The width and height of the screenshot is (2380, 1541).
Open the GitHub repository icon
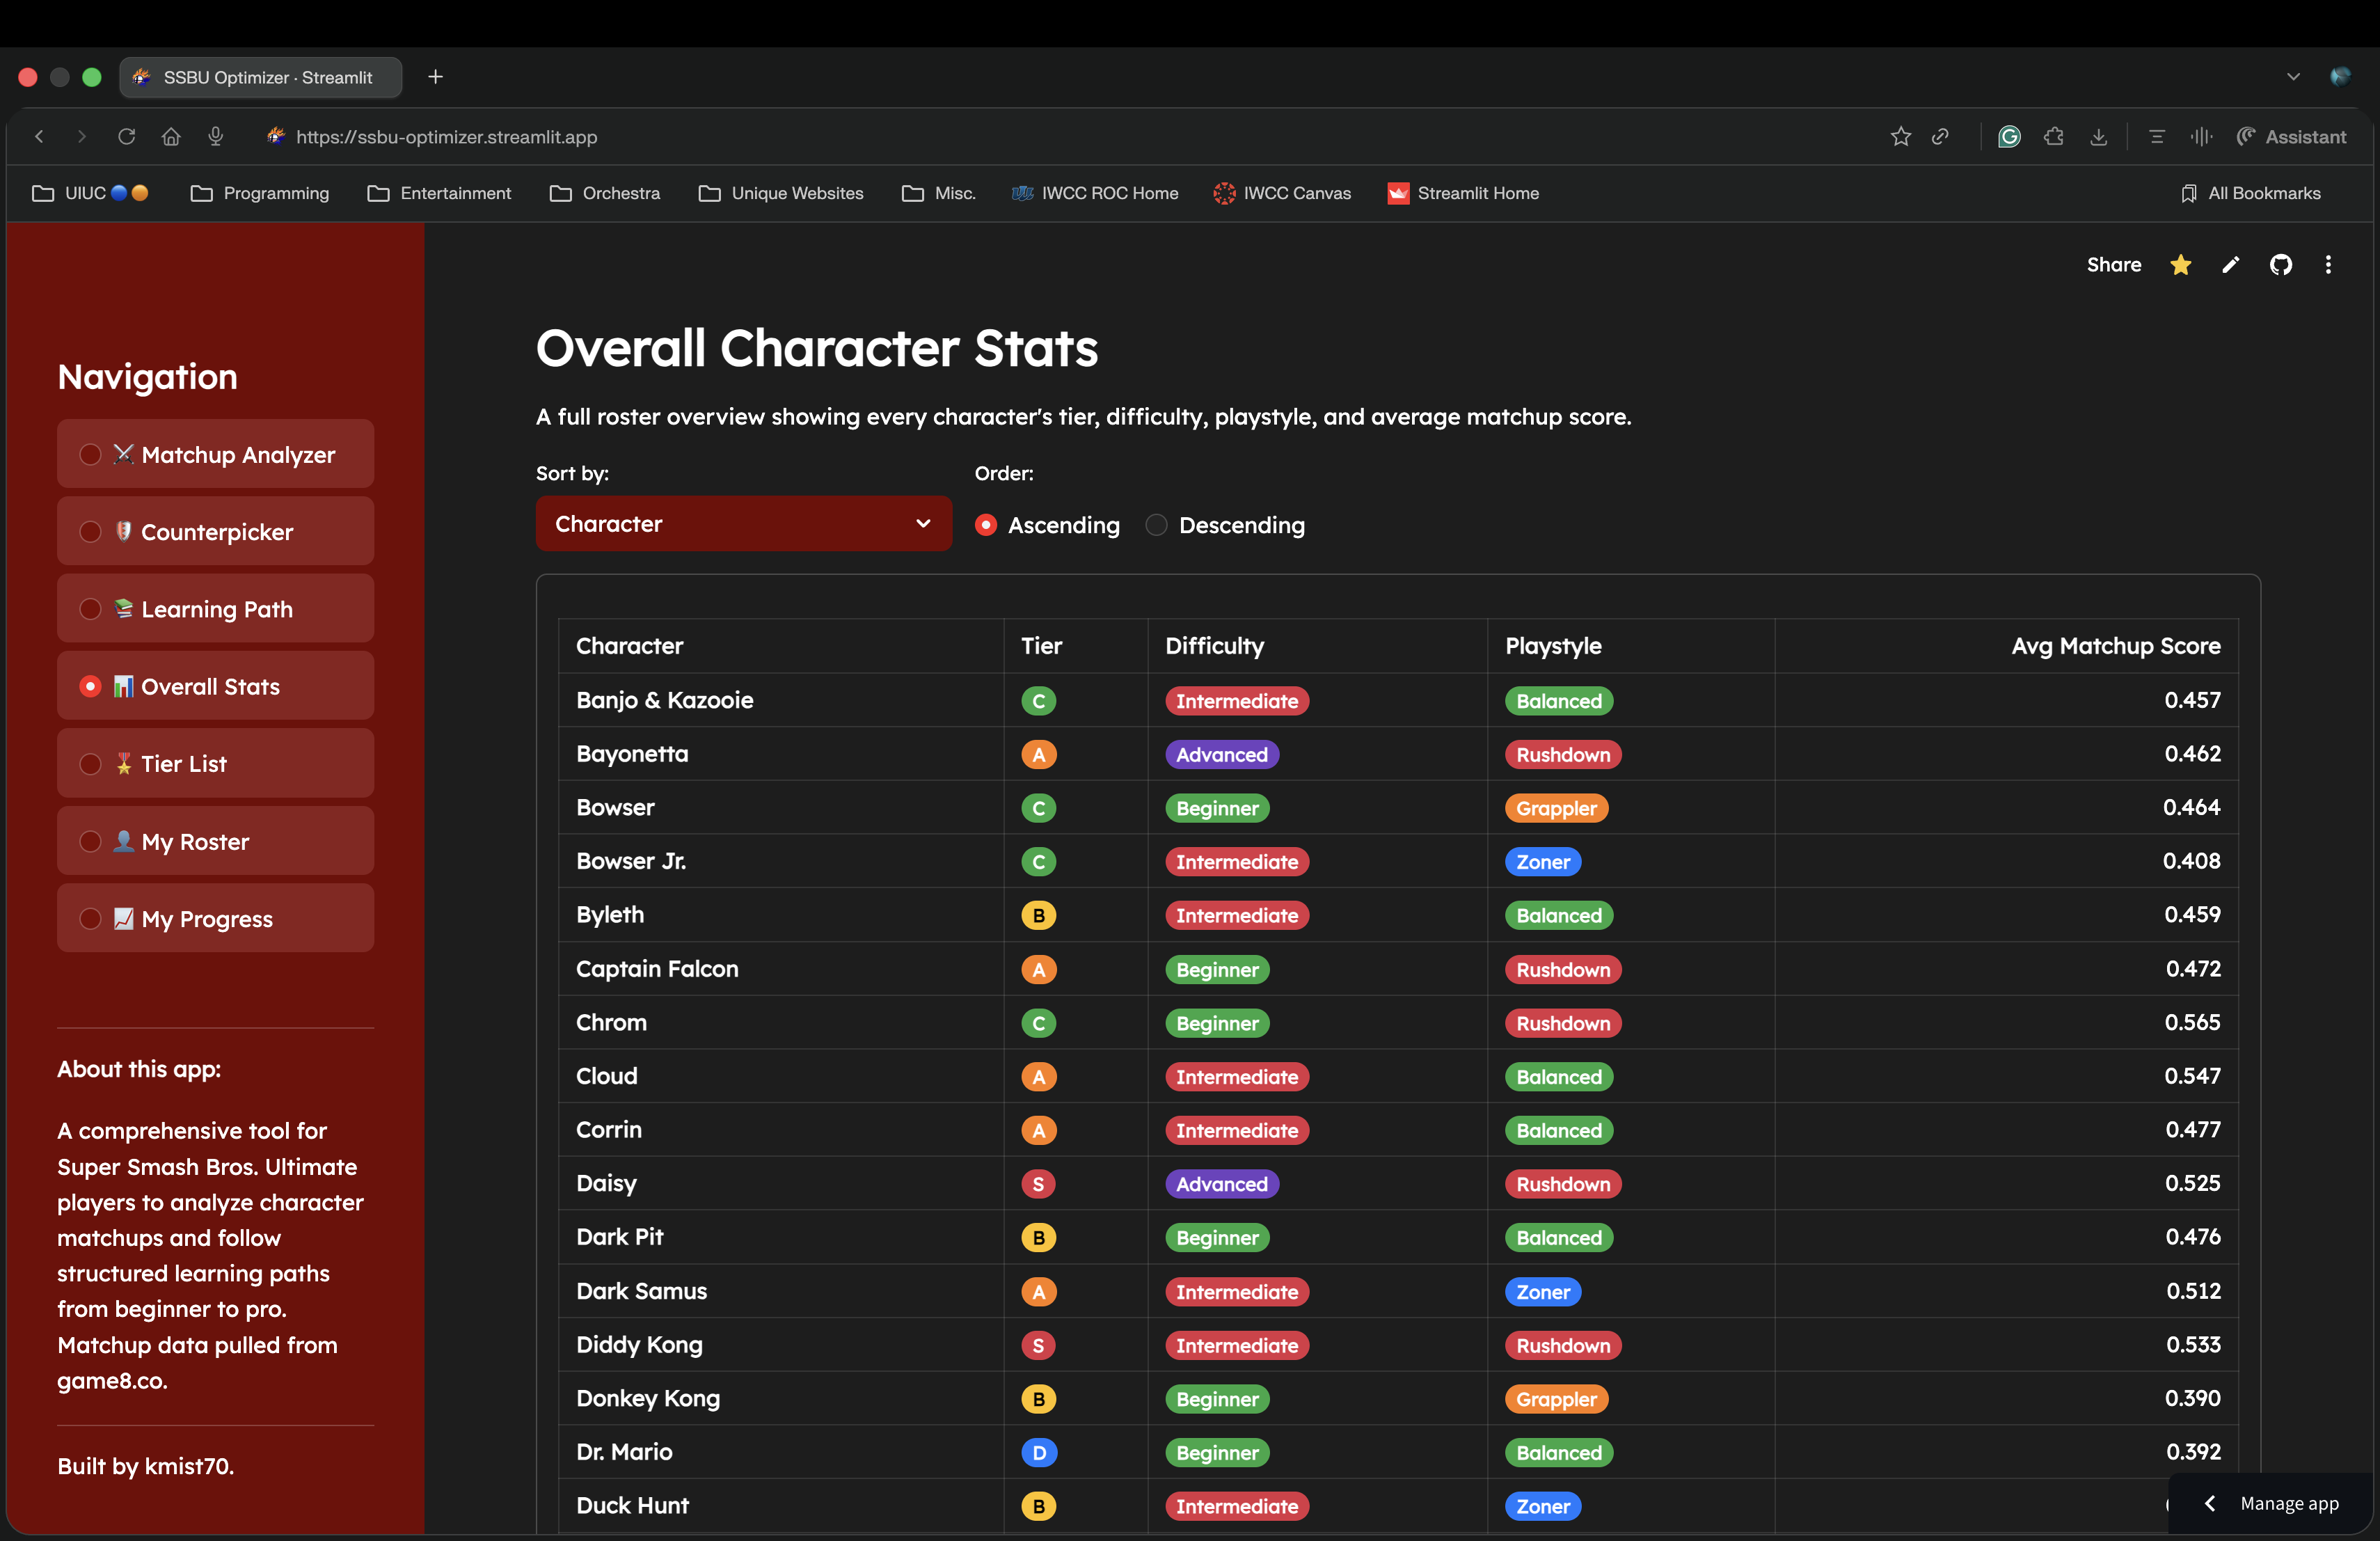tap(2281, 265)
